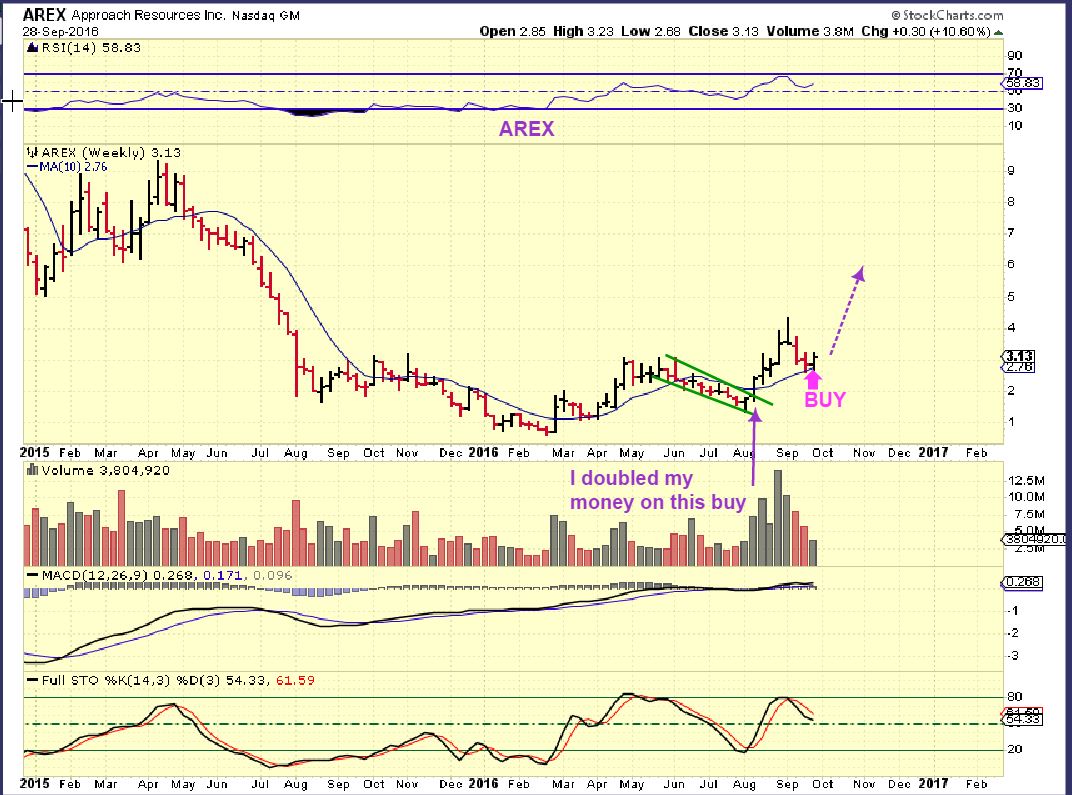Click the 10.0M volume axis label

click(x=1026, y=497)
